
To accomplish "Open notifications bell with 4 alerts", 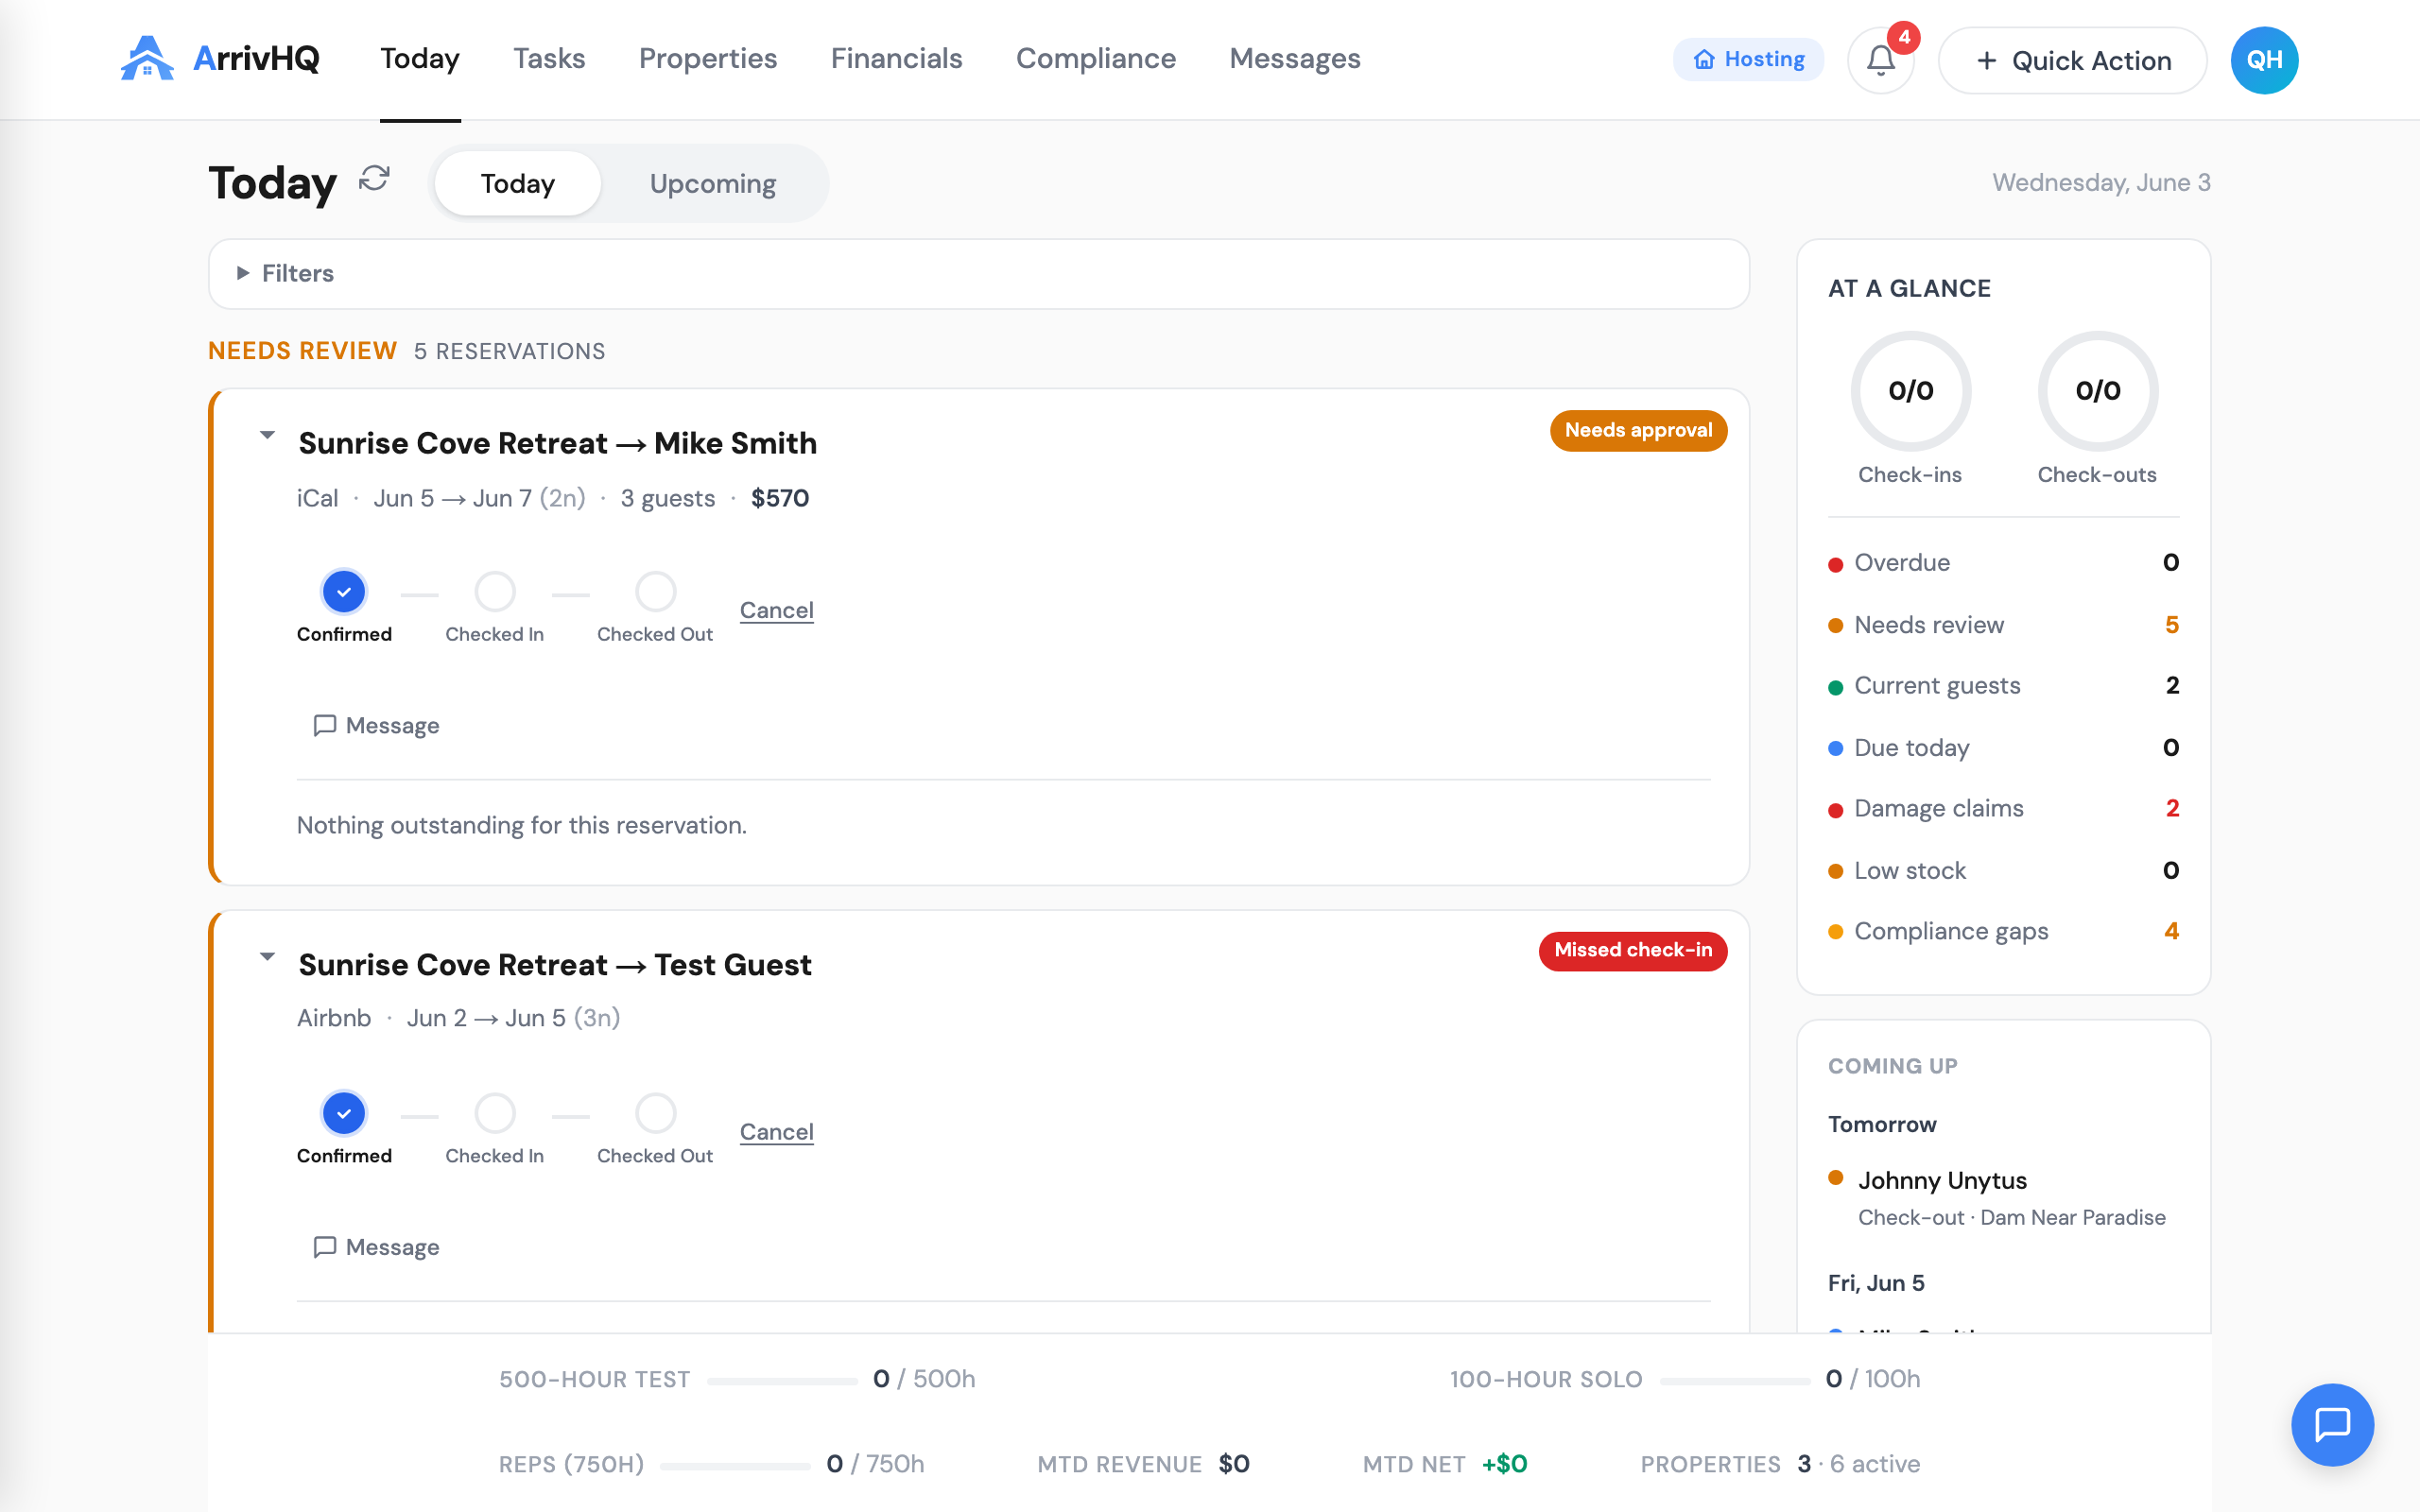I will coord(1880,60).
